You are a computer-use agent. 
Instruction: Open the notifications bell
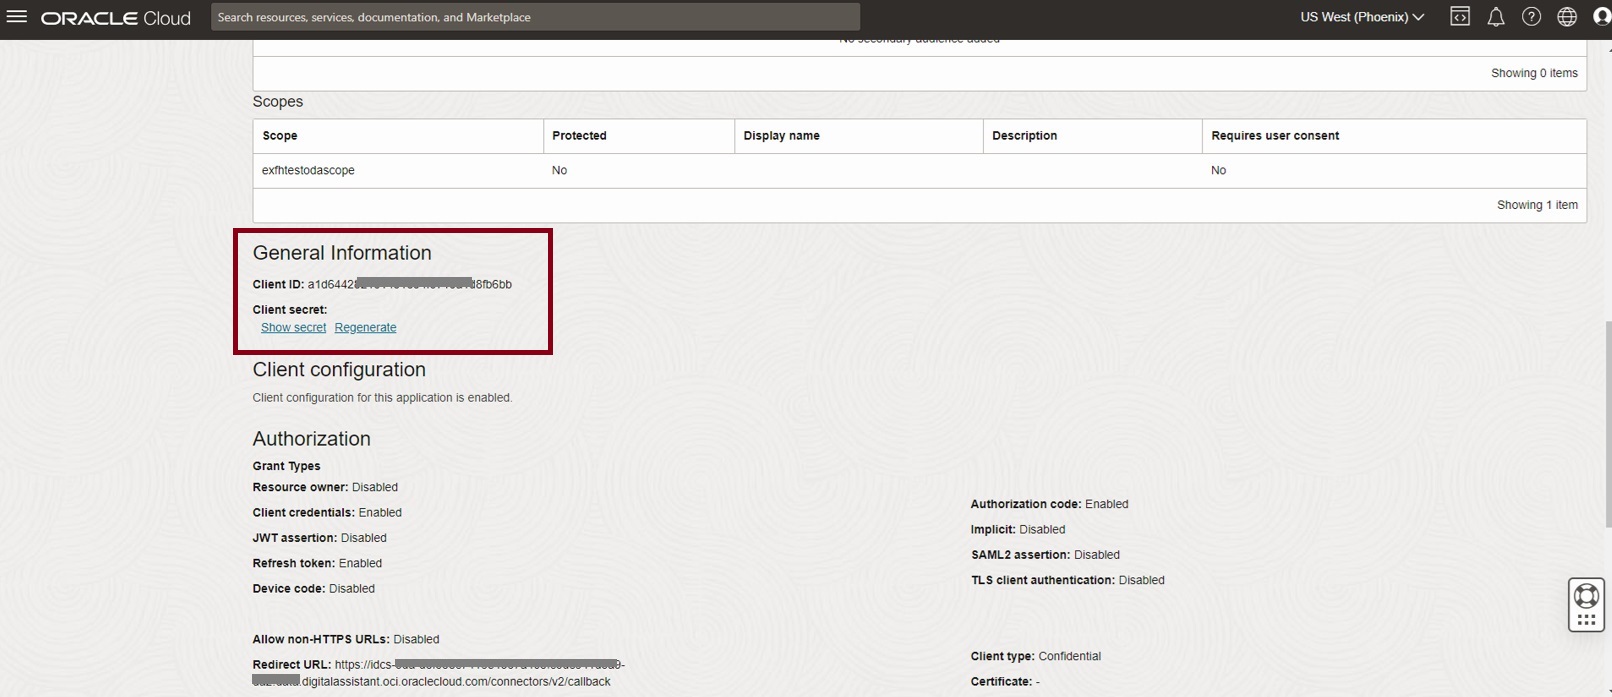[1496, 17]
